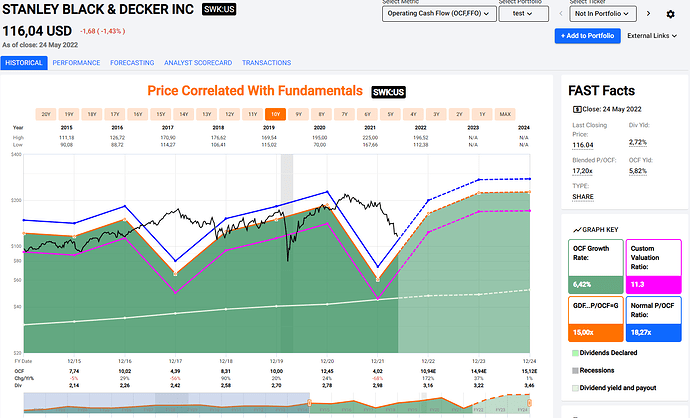Click the SWK:US badge beside chart title
690x418 pixels.
click(388, 91)
